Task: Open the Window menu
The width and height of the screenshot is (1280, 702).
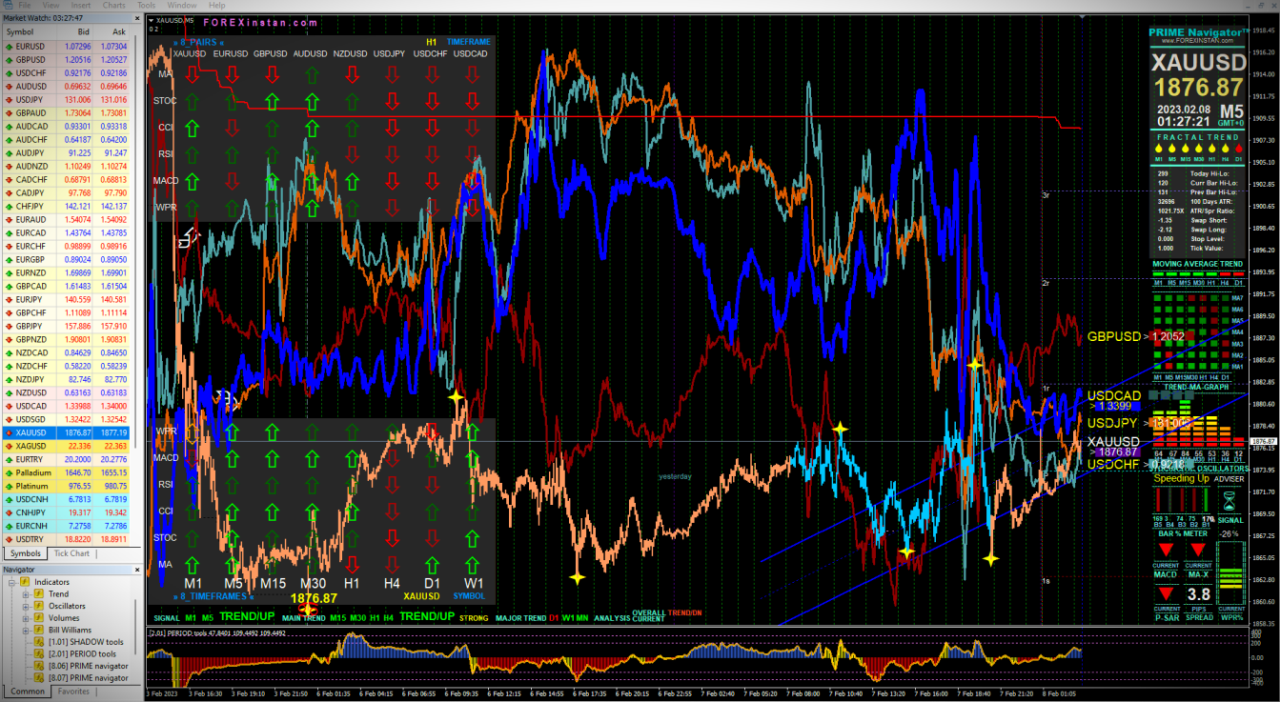Action: pos(182,5)
